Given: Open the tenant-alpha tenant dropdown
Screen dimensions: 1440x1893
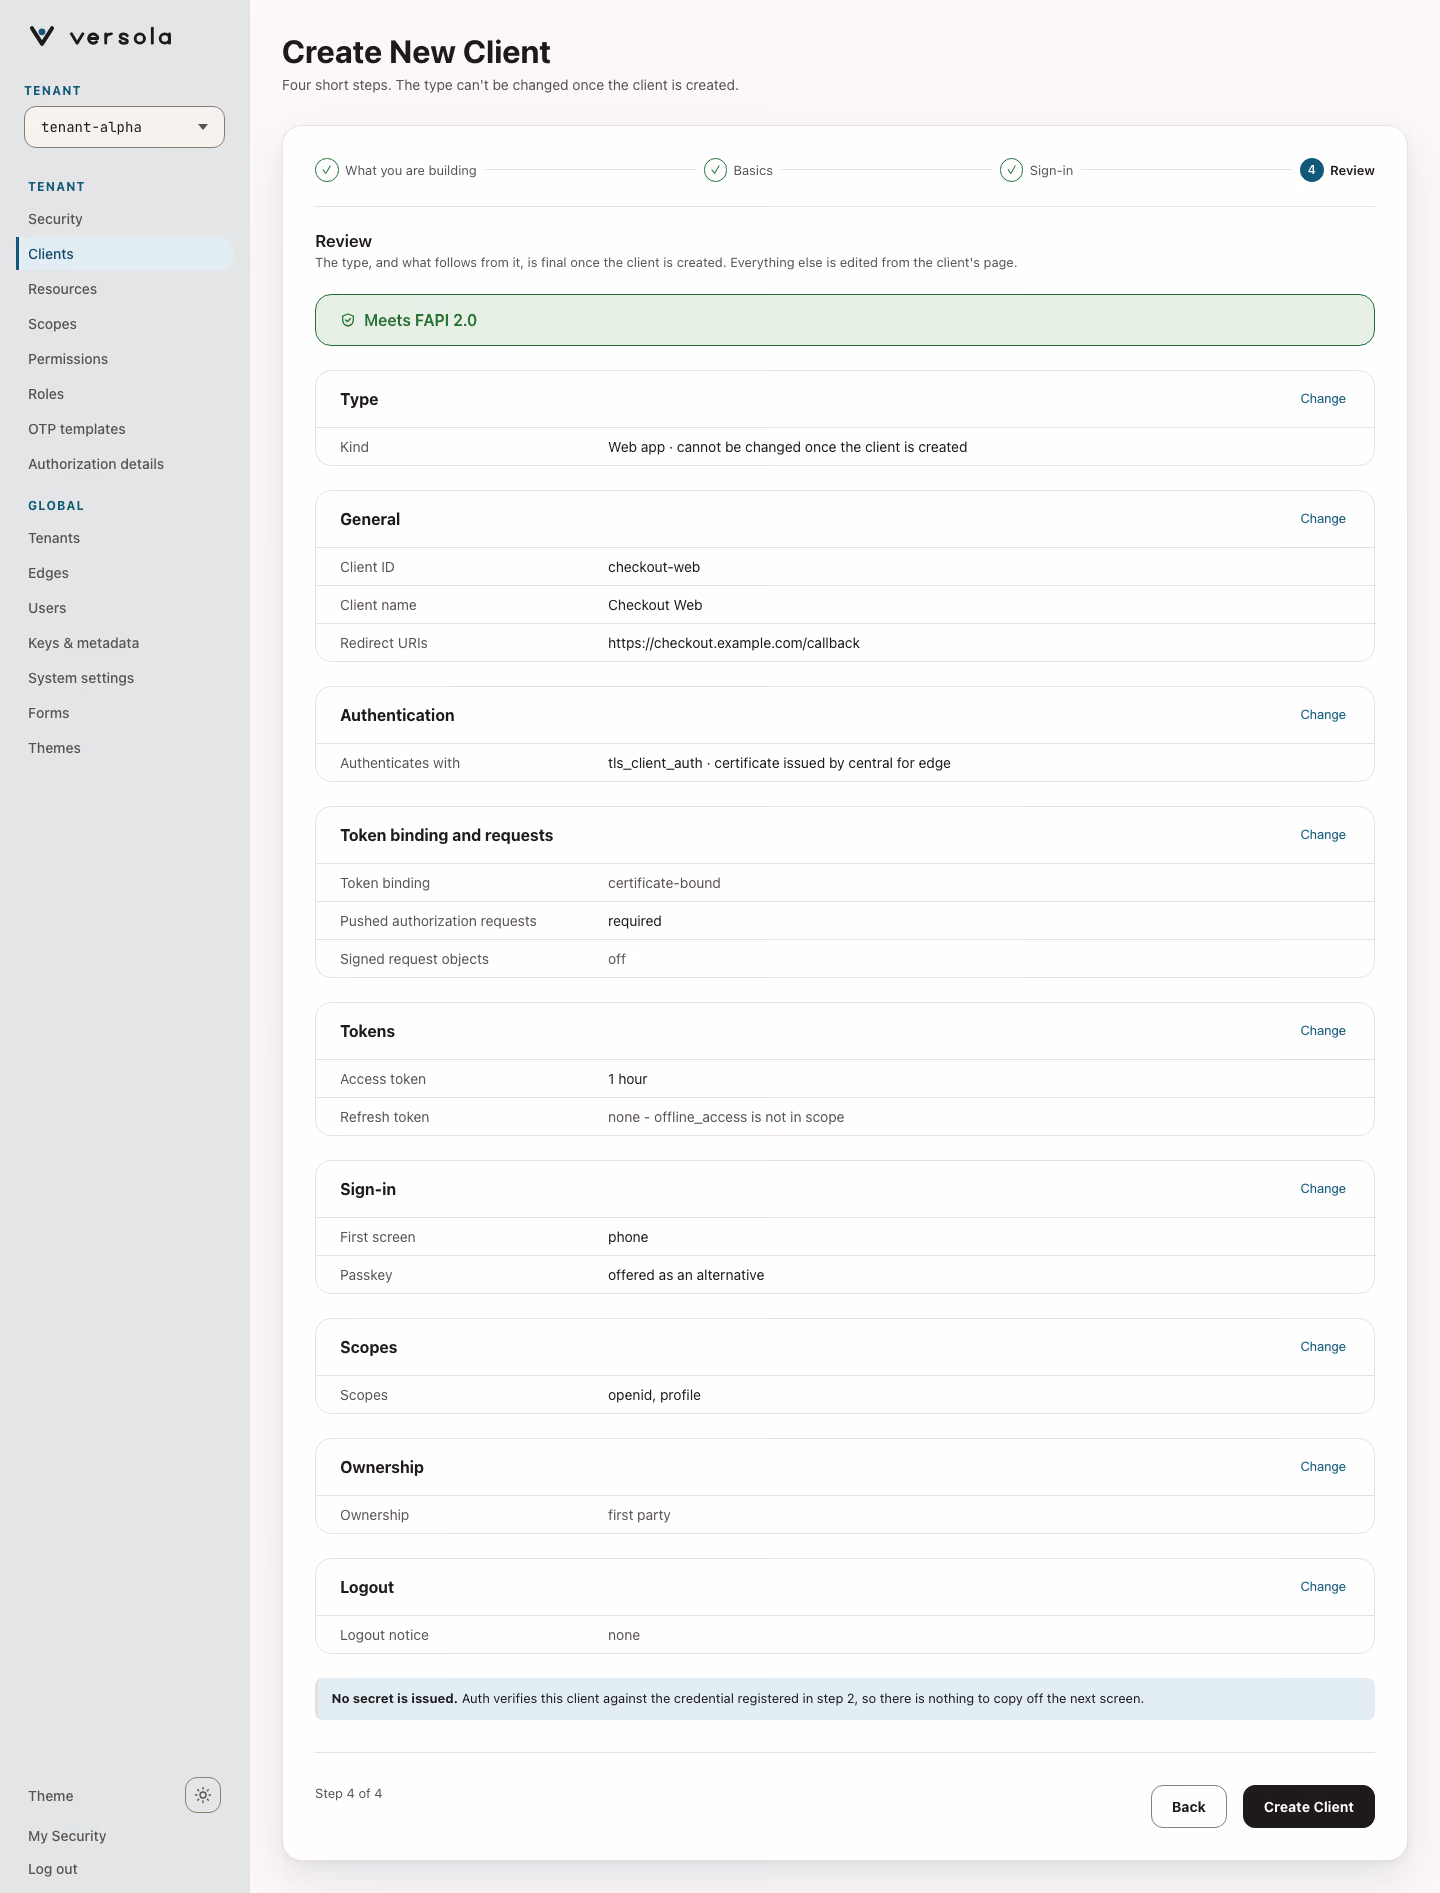Looking at the screenshot, I should coord(124,127).
